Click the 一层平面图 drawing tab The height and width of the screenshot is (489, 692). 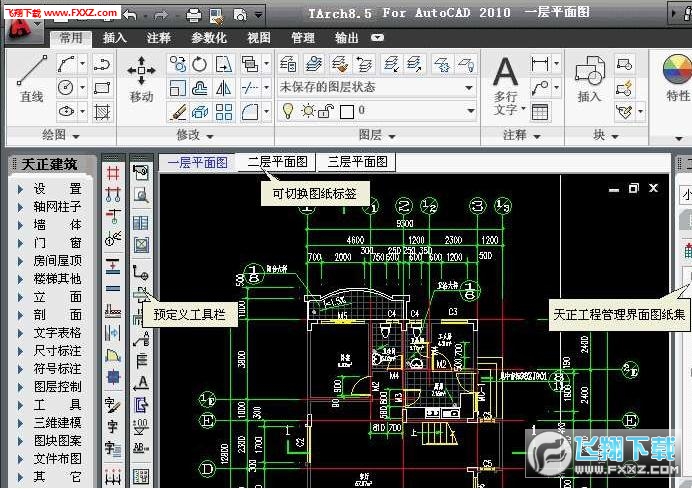tap(197, 162)
